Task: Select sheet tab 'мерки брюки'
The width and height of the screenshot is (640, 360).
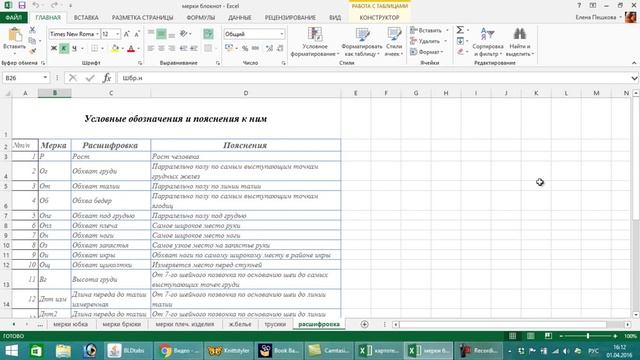Action: click(x=122, y=324)
